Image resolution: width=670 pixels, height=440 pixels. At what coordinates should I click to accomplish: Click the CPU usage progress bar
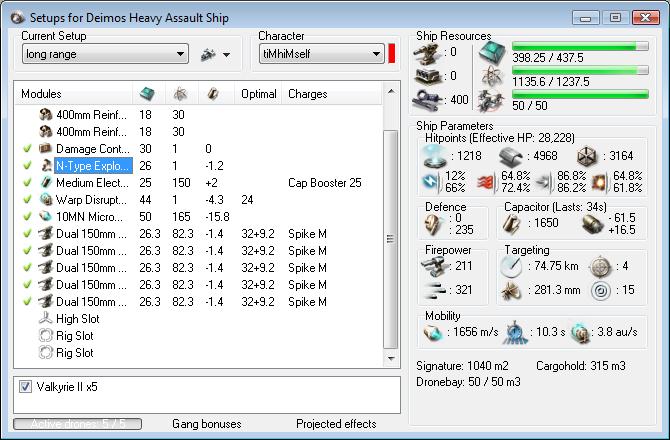[x=580, y=46]
